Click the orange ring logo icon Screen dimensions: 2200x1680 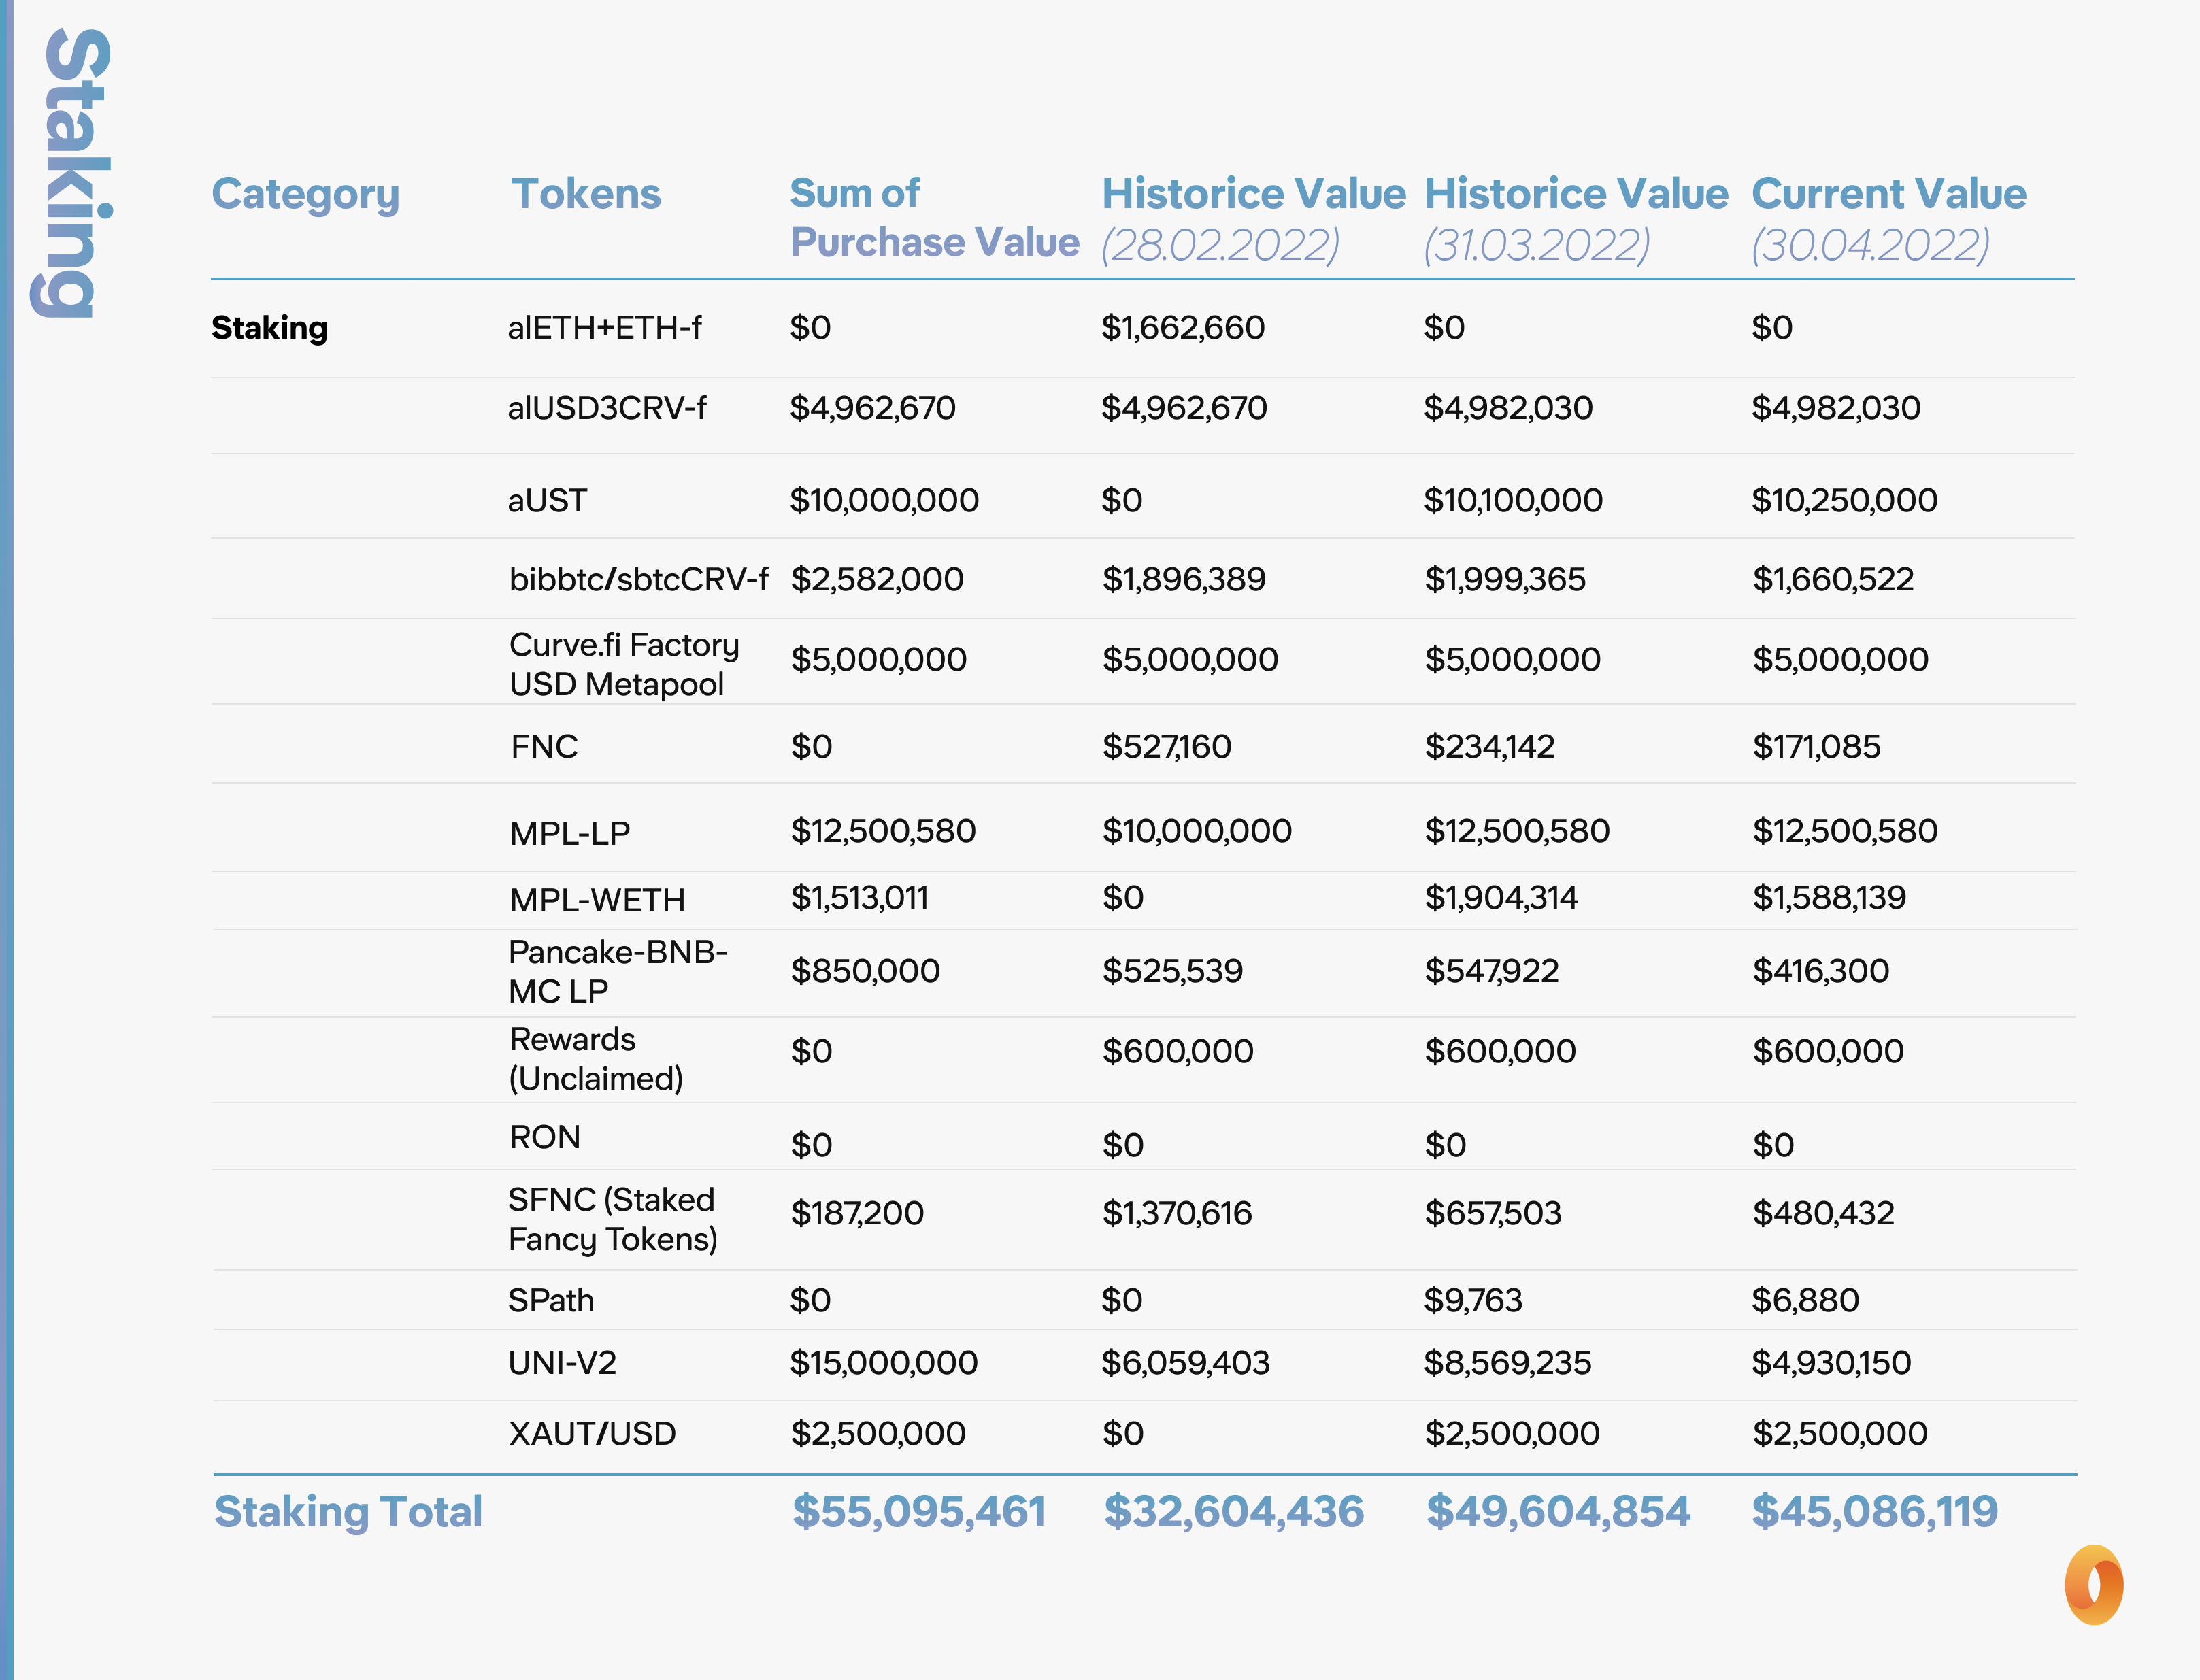tap(2094, 1585)
